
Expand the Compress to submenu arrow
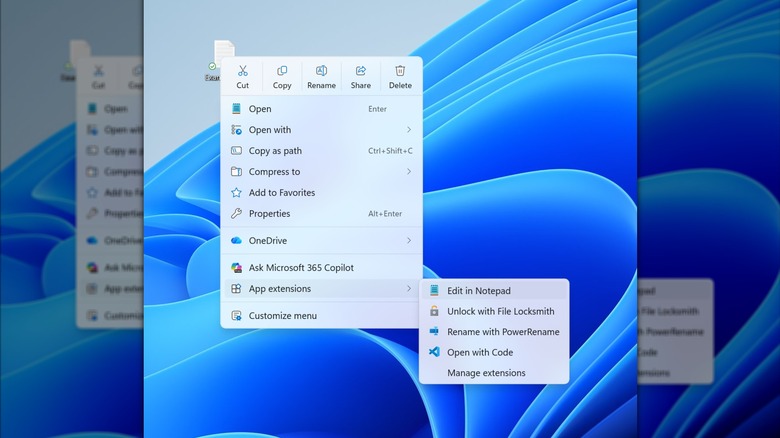click(409, 172)
